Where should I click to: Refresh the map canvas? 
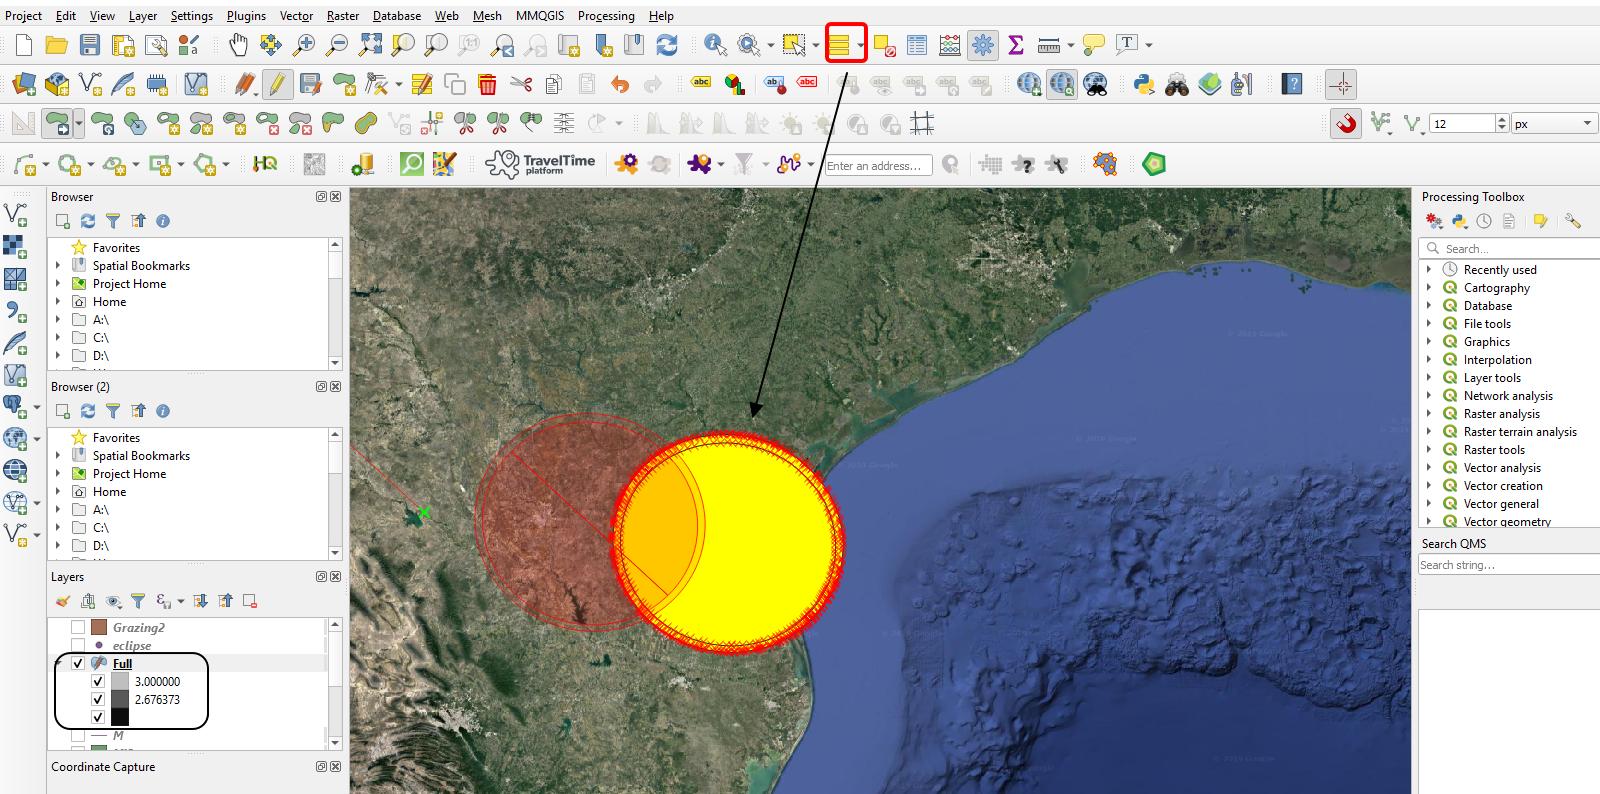667,45
